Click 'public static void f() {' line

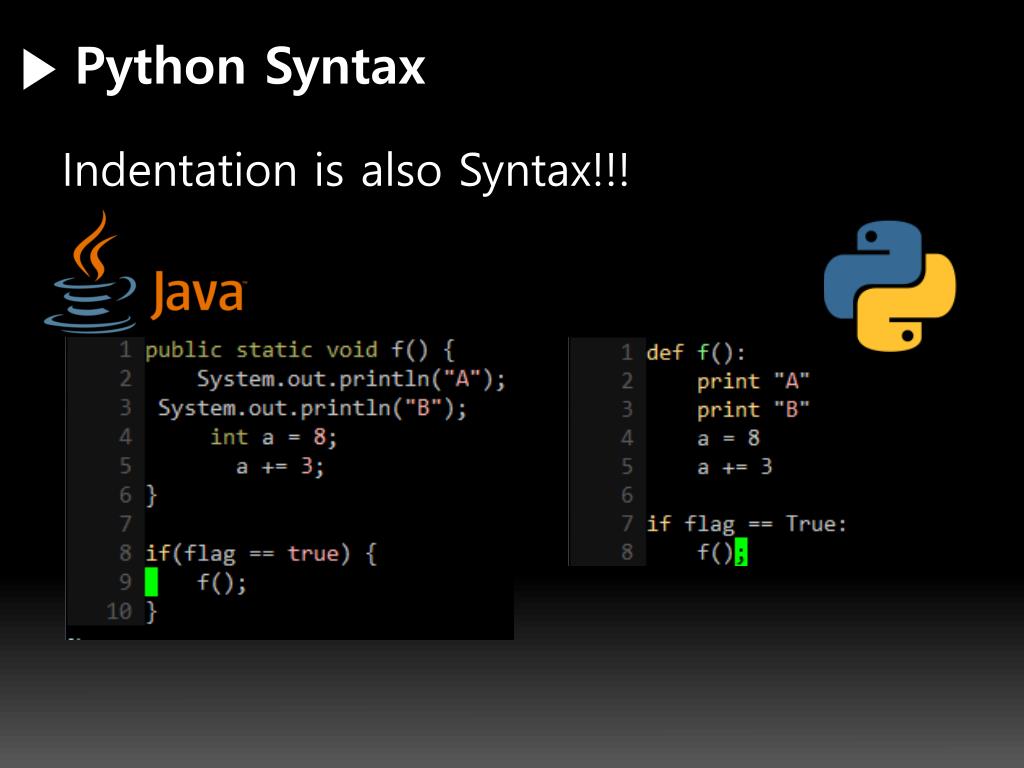299,350
